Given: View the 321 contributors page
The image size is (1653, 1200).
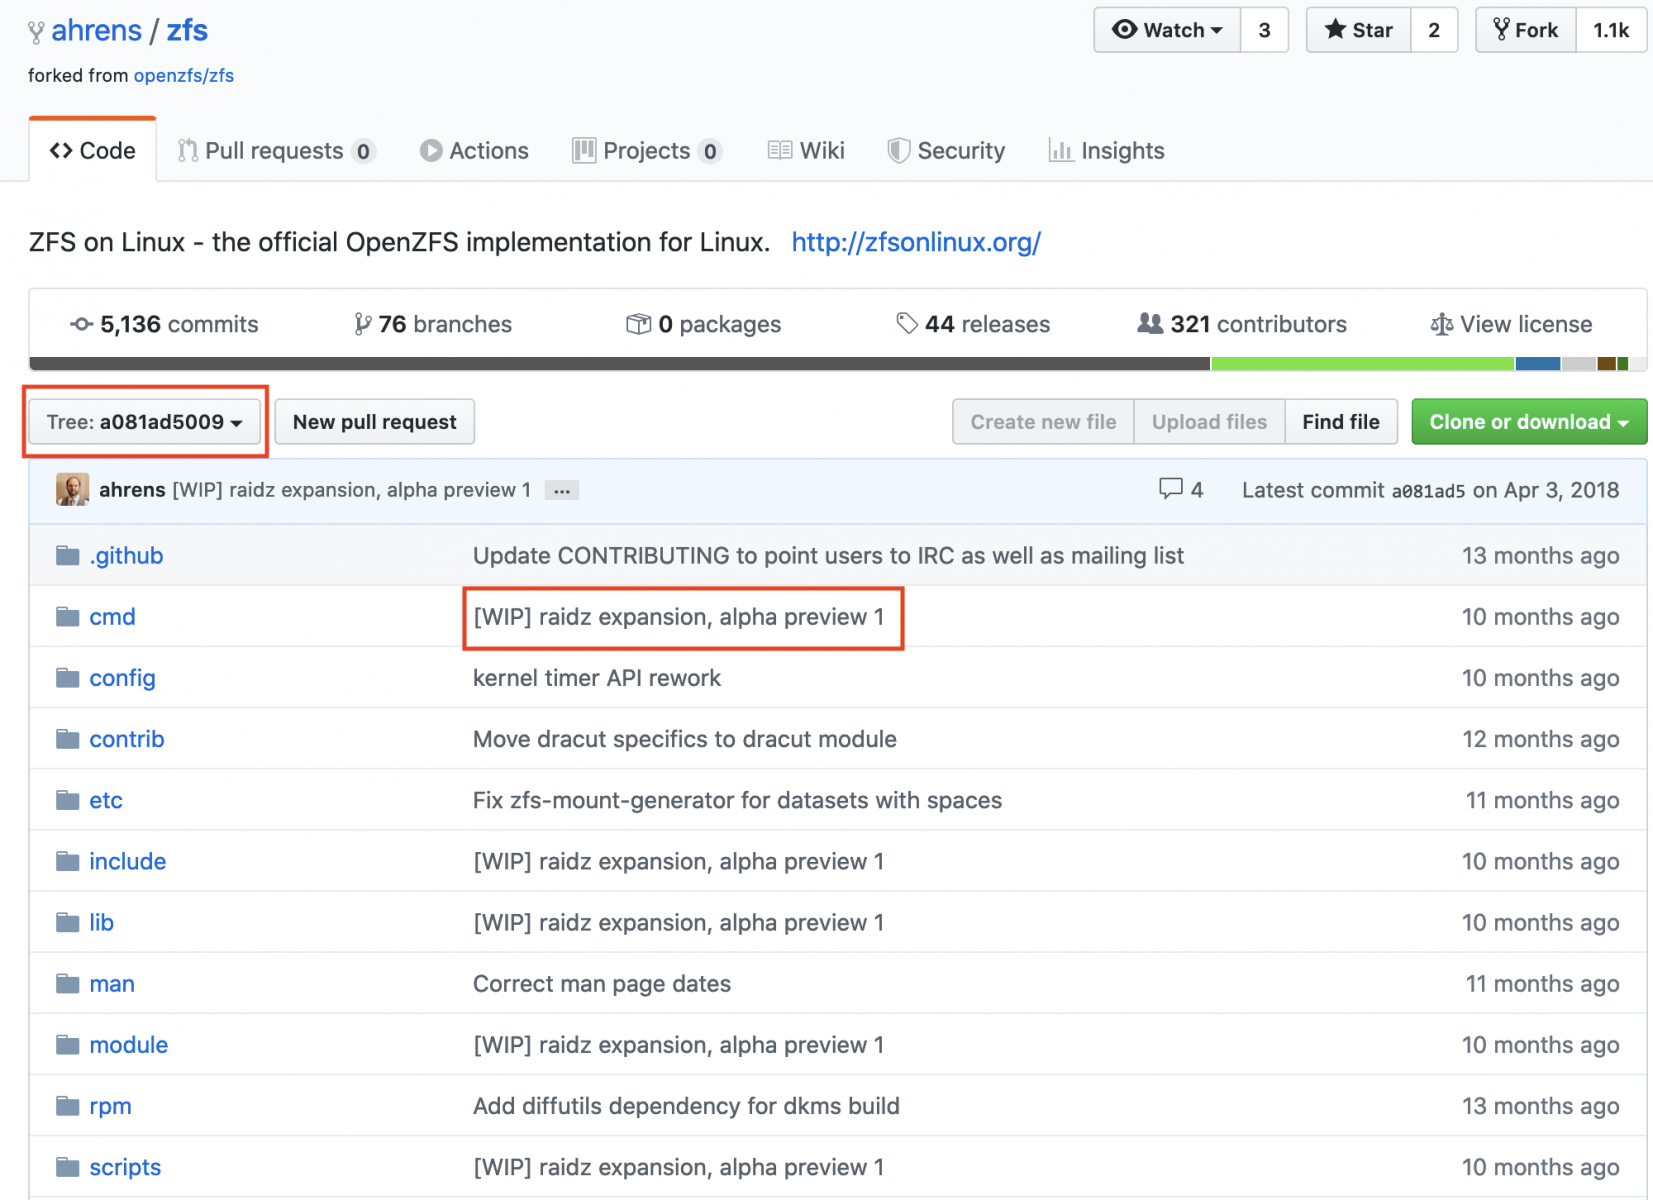Looking at the screenshot, I should (x=1242, y=324).
